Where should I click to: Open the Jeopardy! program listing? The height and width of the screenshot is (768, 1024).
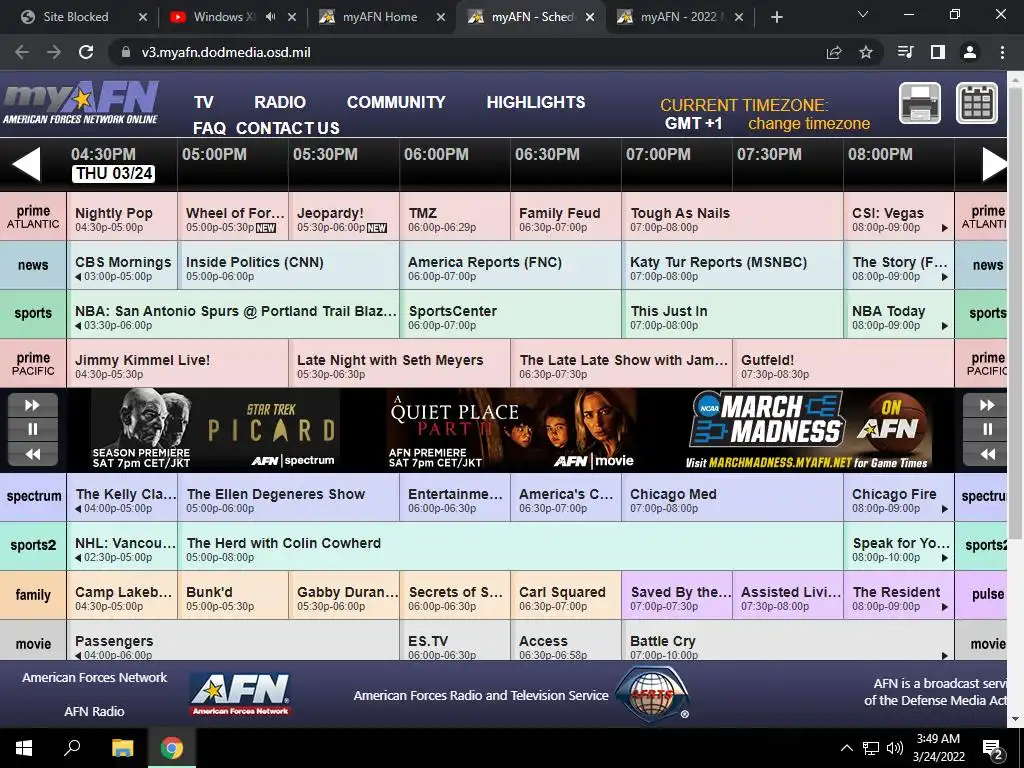pos(344,217)
